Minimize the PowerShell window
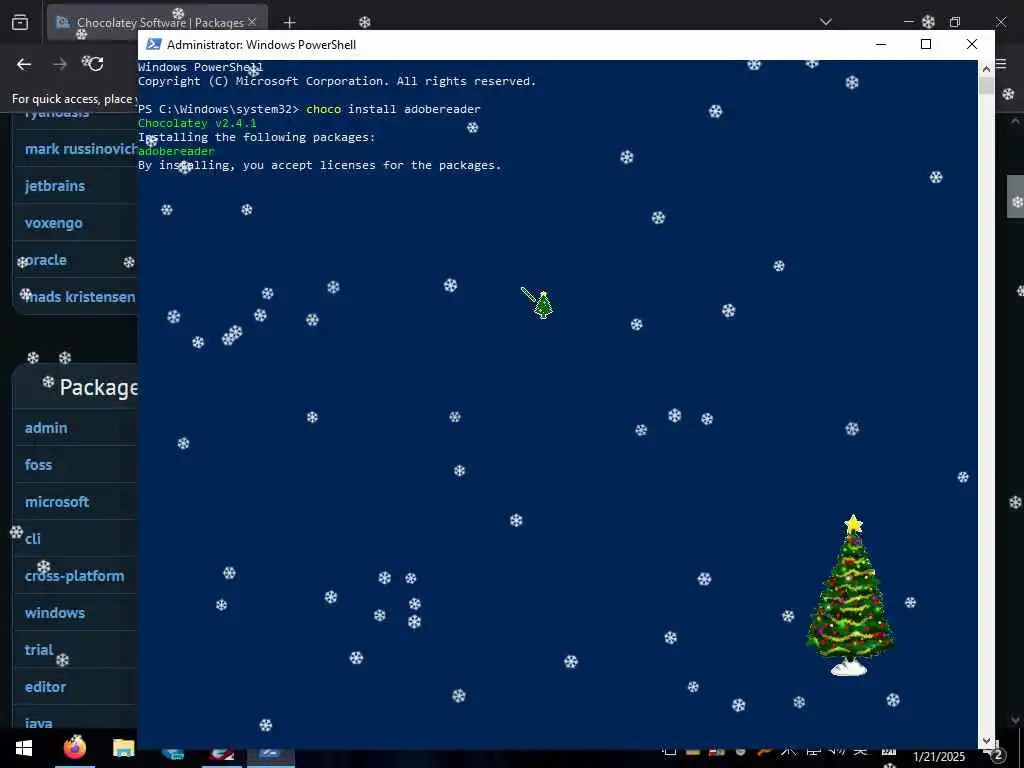1024x768 pixels. pos(881,44)
